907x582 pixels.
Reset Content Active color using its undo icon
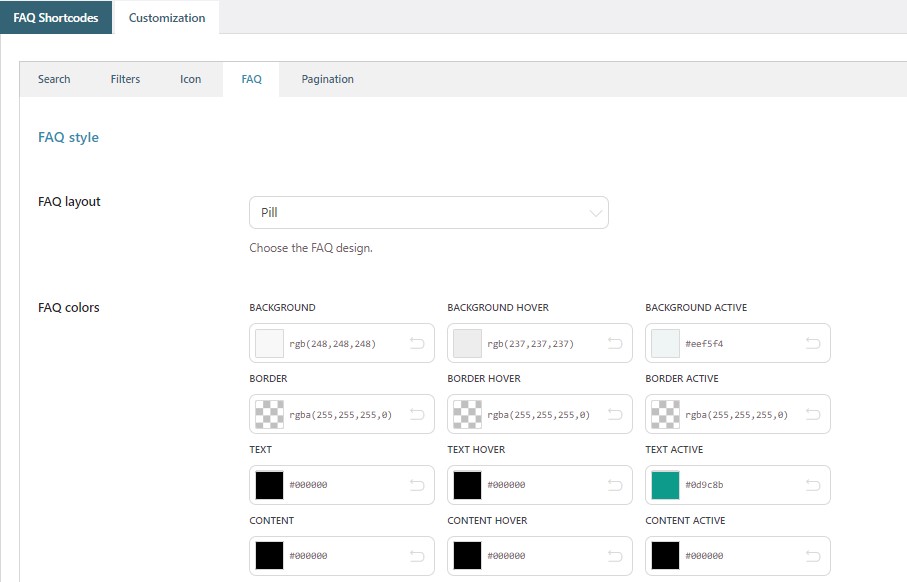tap(813, 556)
